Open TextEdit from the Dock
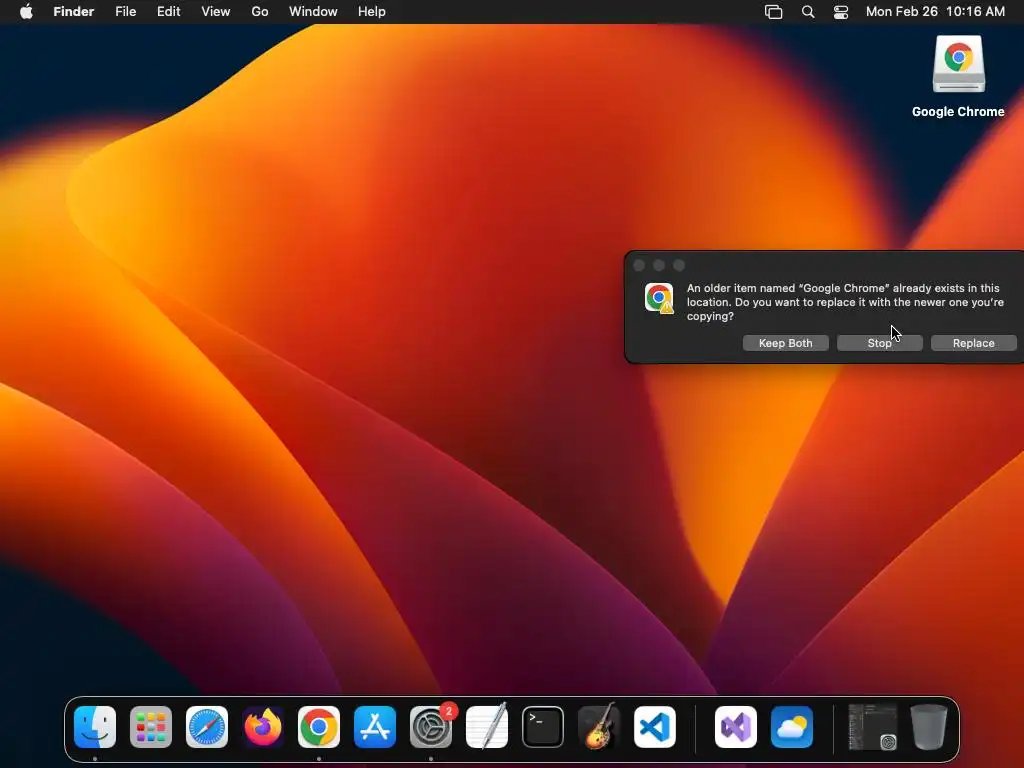1024x768 pixels. click(x=487, y=727)
